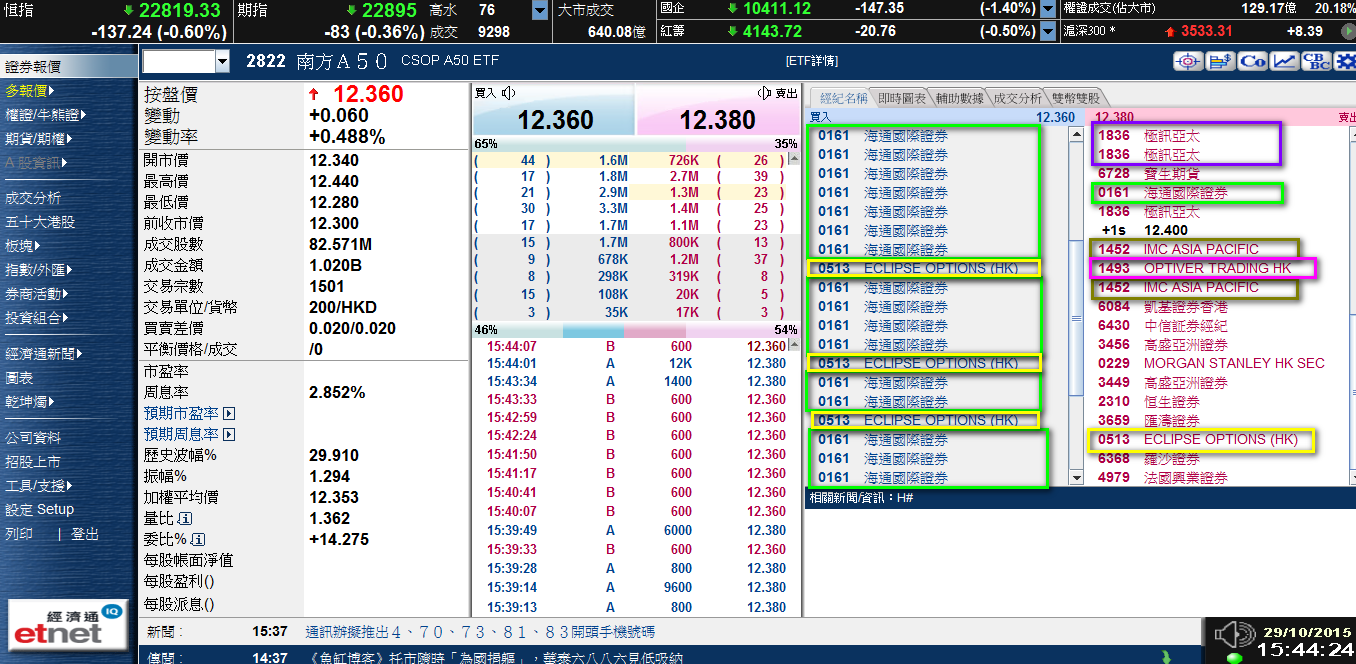Click the target crosshair icon in toolbar
1356x664 pixels.
pos(1189,61)
